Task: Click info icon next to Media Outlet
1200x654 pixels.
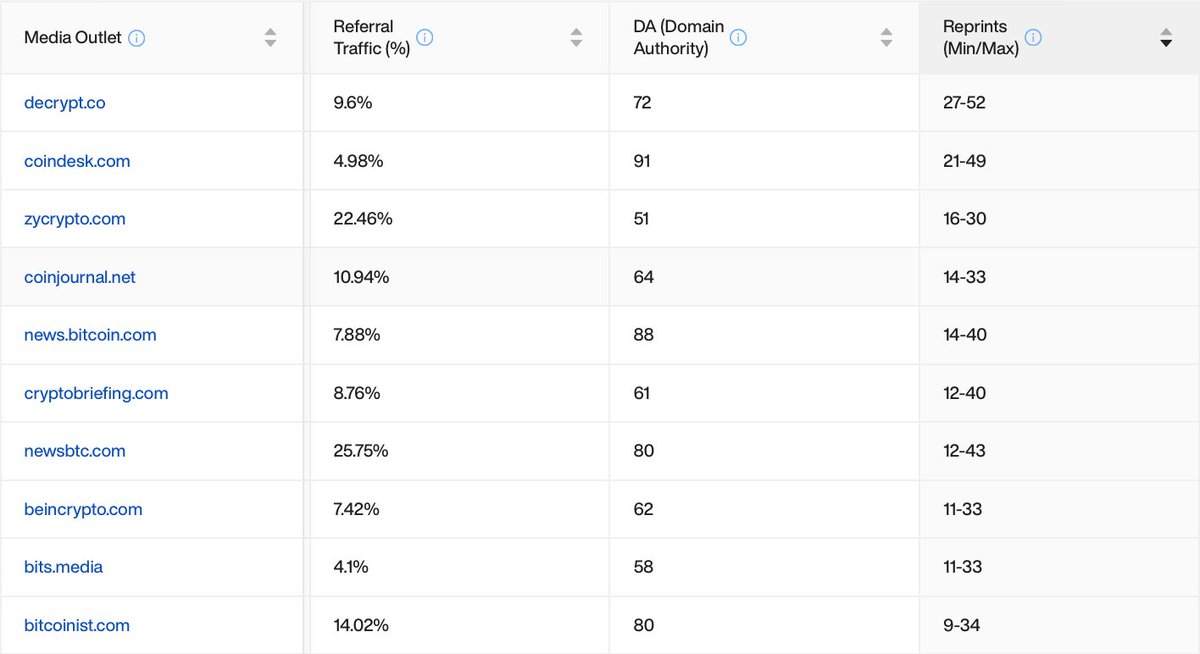Action: click(137, 38)
